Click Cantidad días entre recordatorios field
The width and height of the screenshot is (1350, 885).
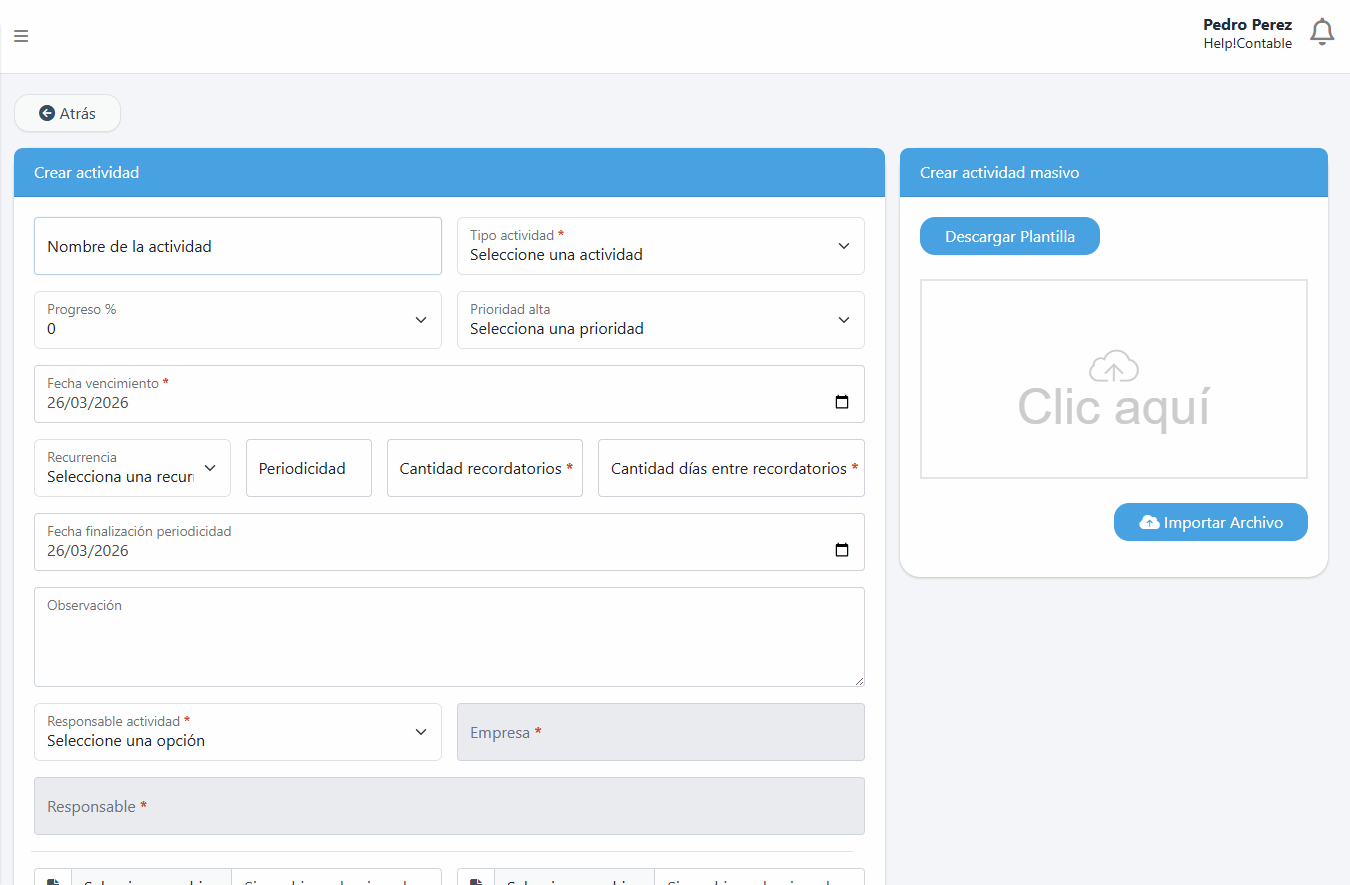tap(731, 468)
